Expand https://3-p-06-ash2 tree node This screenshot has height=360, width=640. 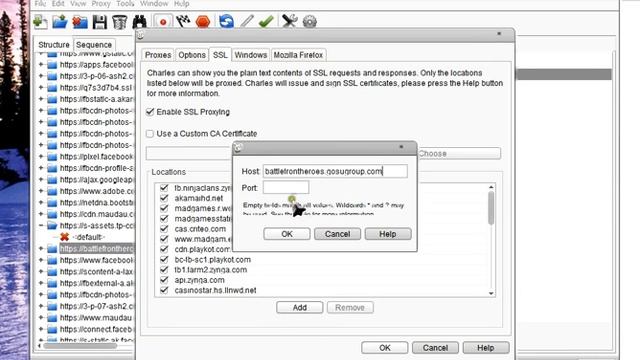pos(41,76)
